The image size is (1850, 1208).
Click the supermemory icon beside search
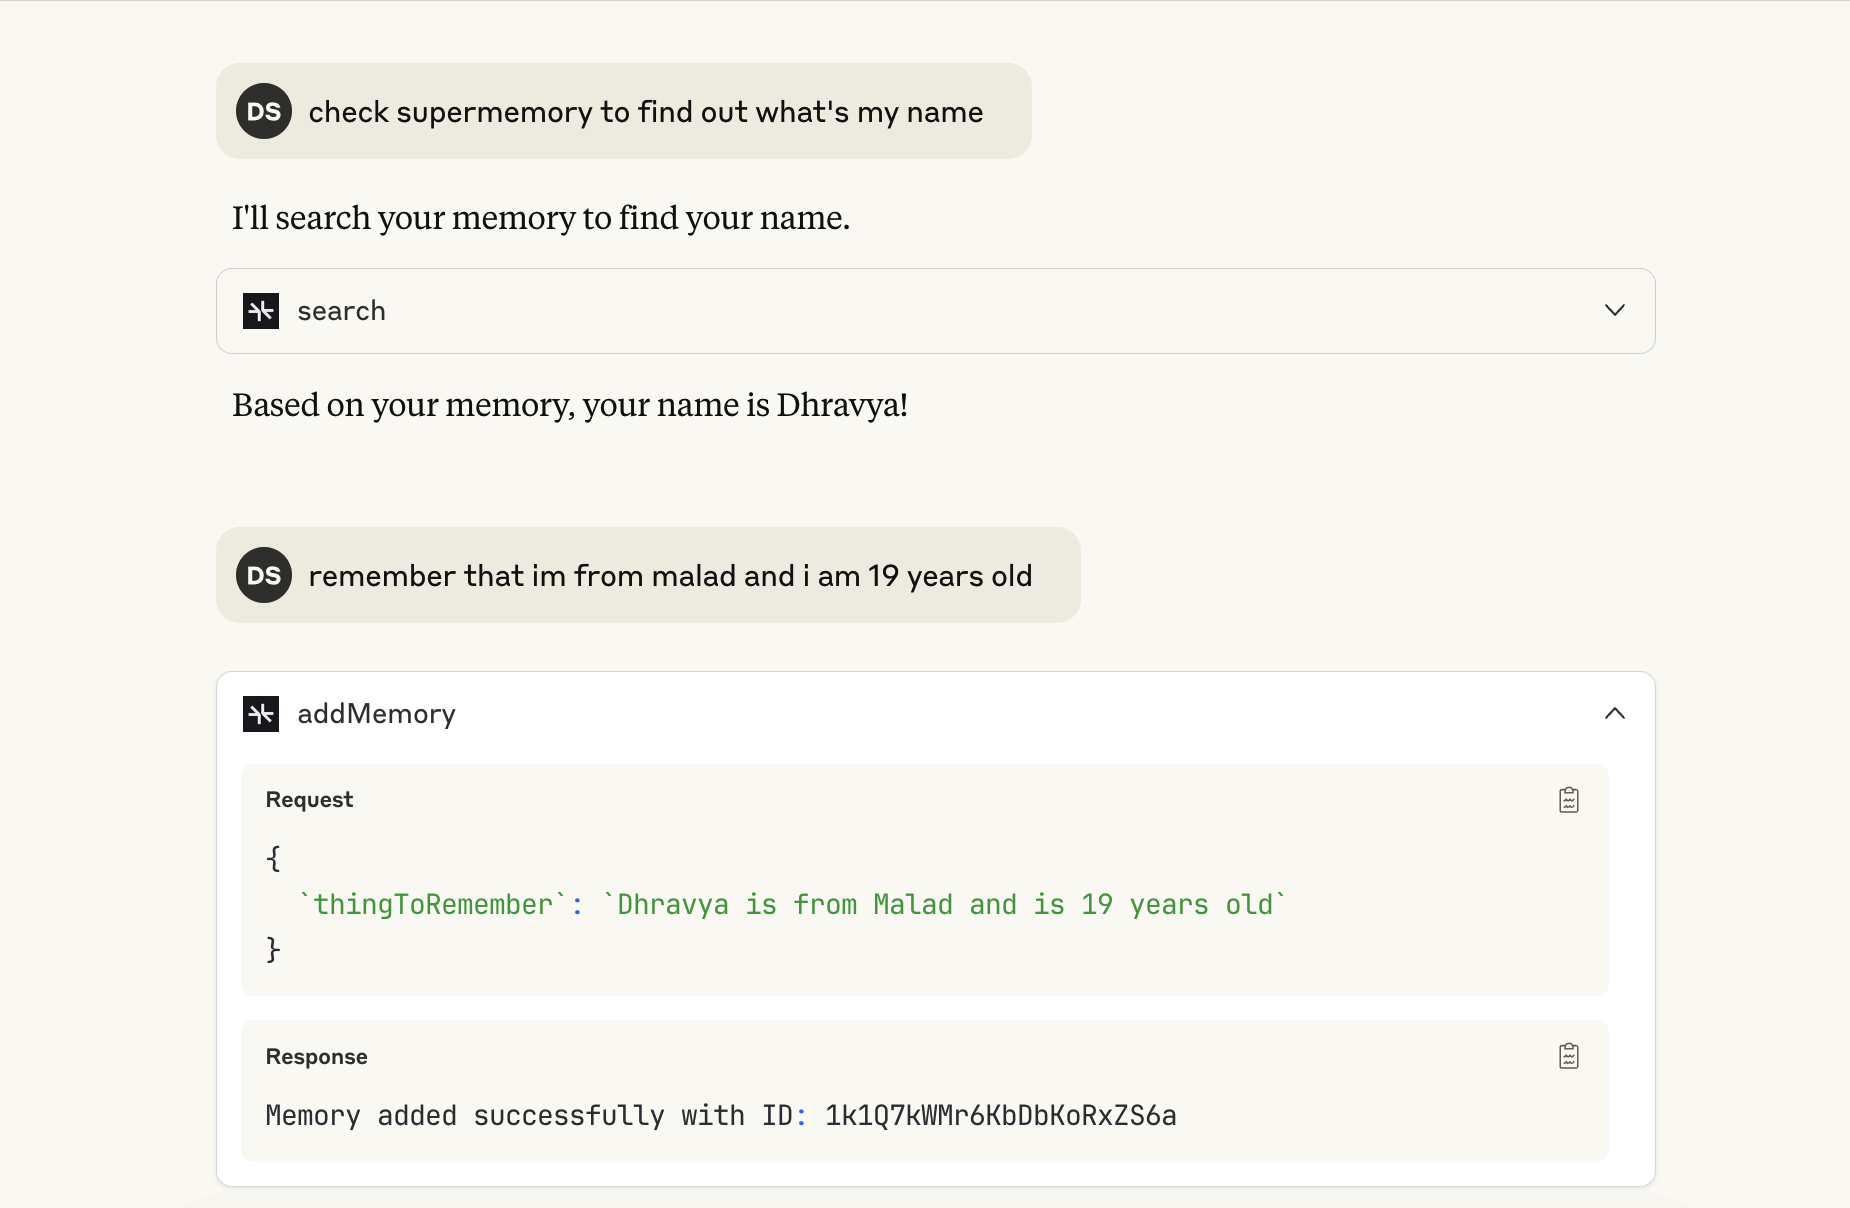click(x=260, y=311)
